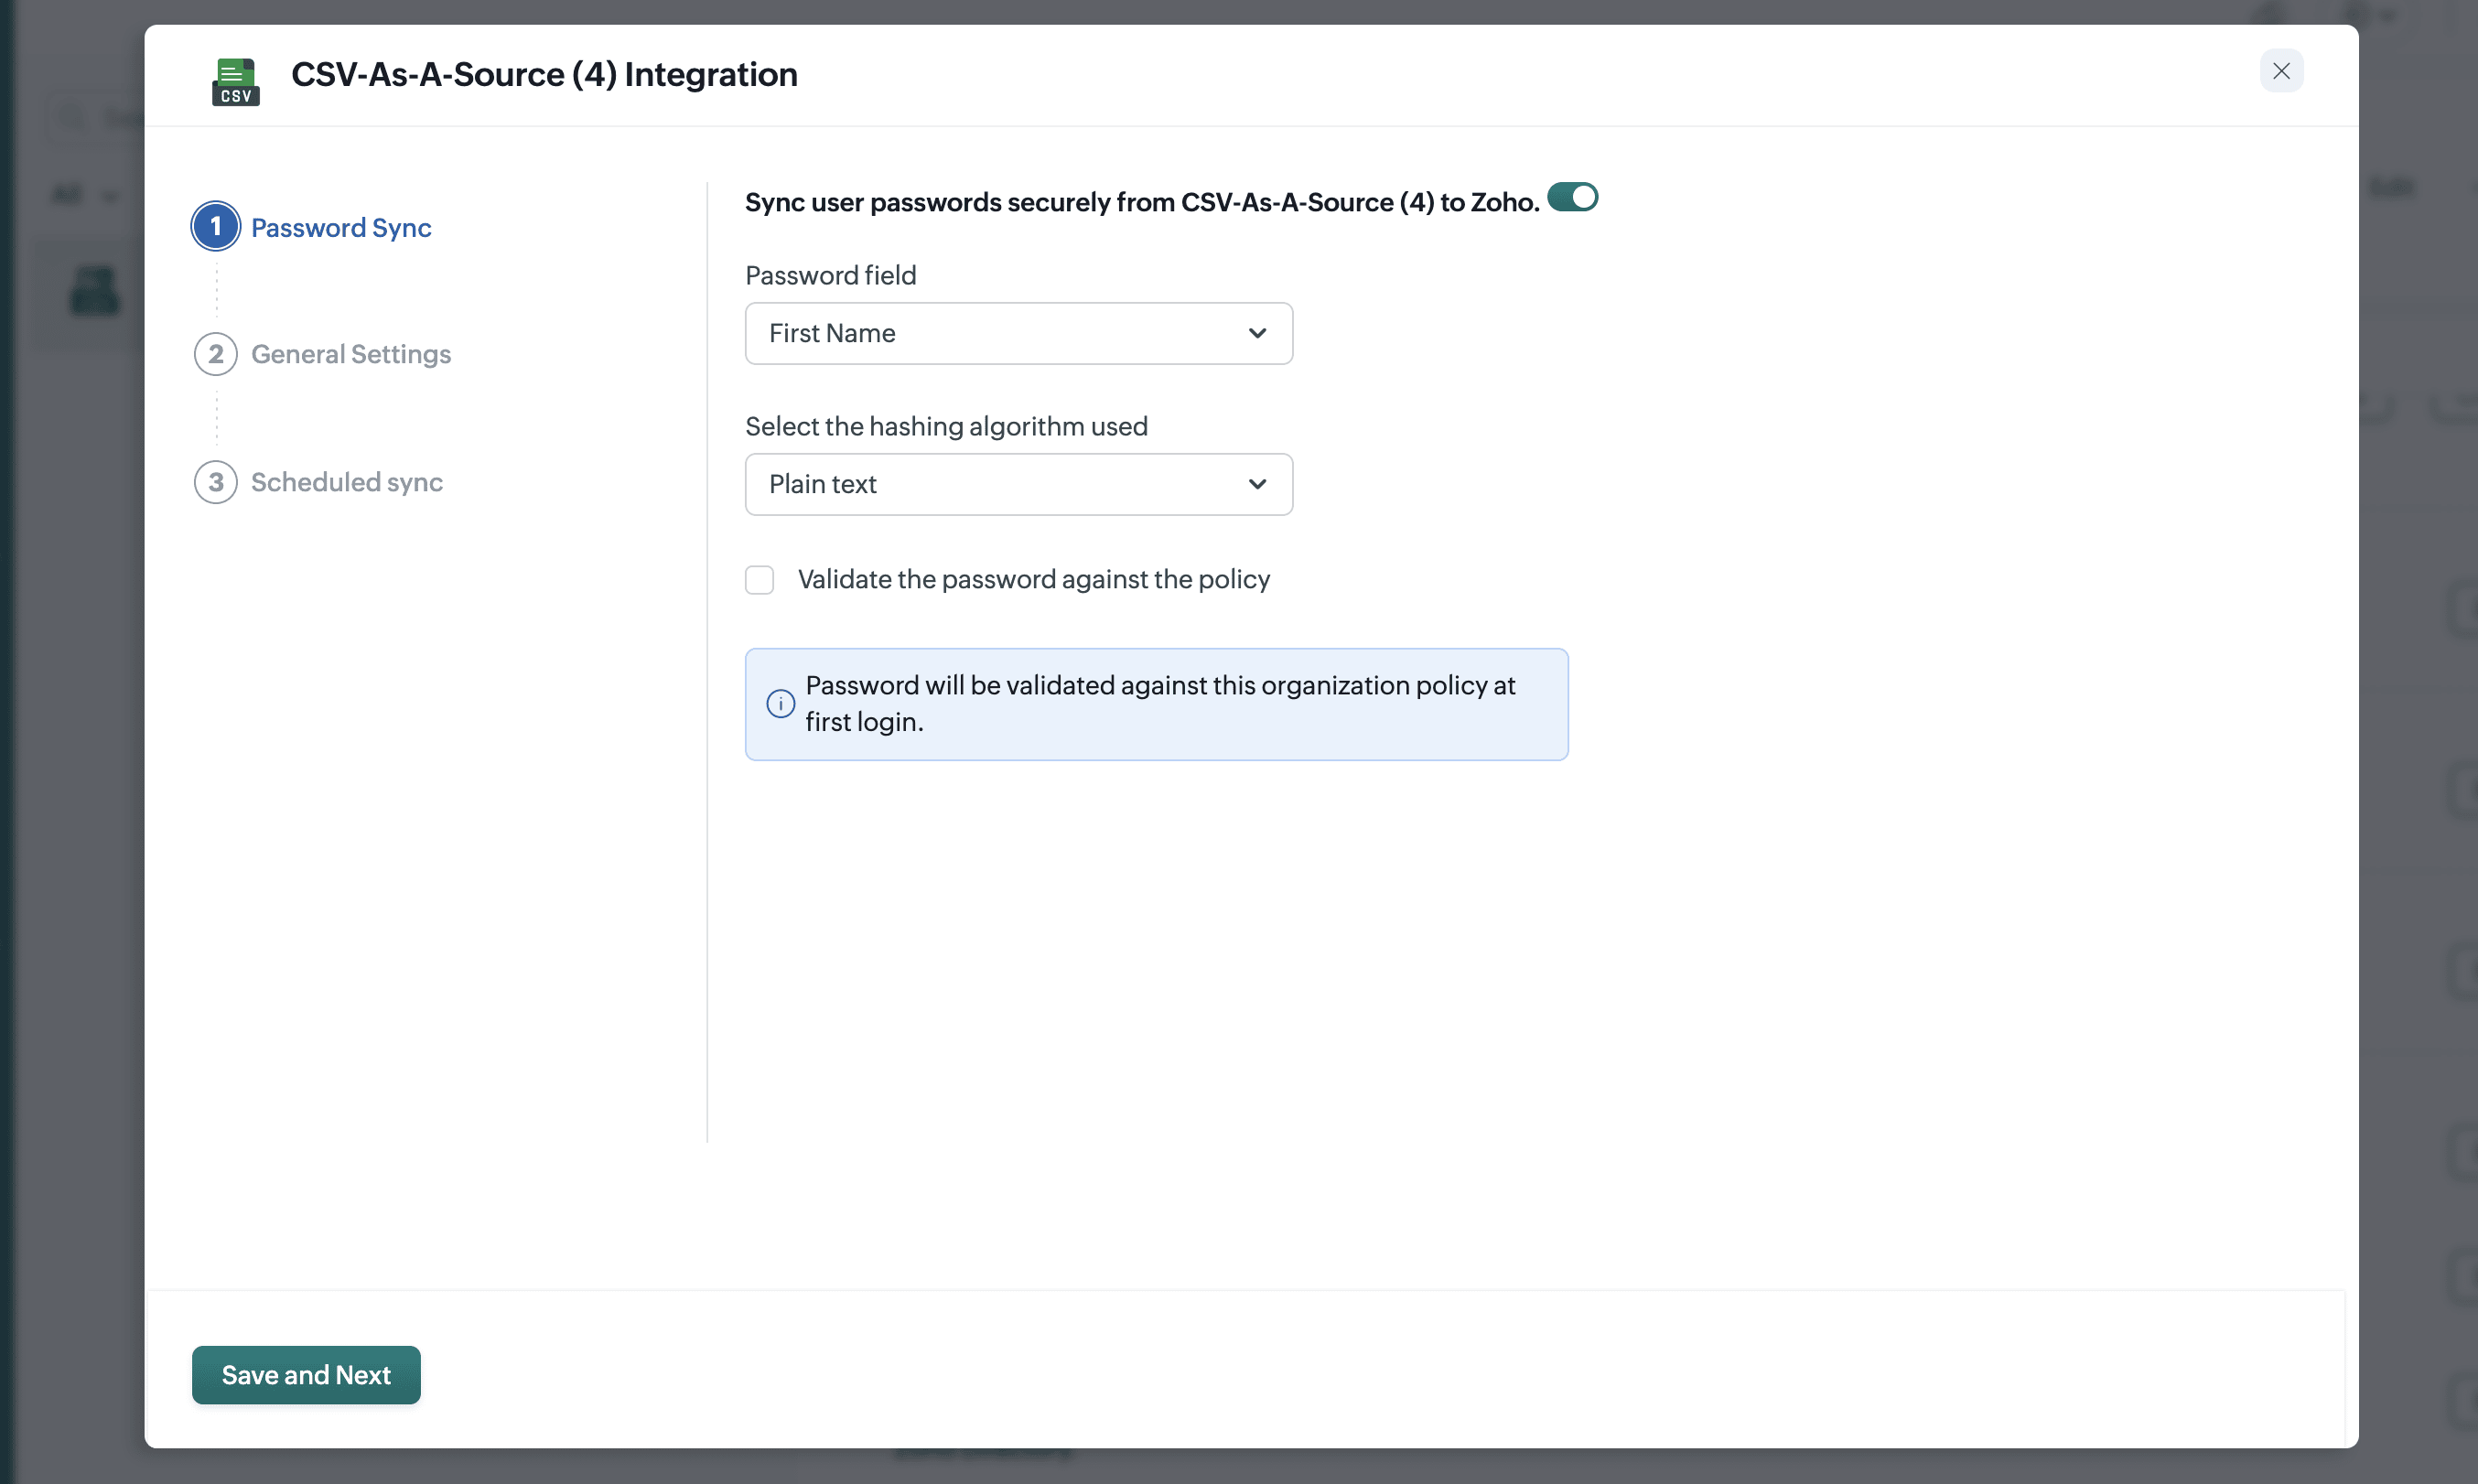Click the step 1 number circle
This screenshot has height=1484, width=2478.
click(215, 227)
